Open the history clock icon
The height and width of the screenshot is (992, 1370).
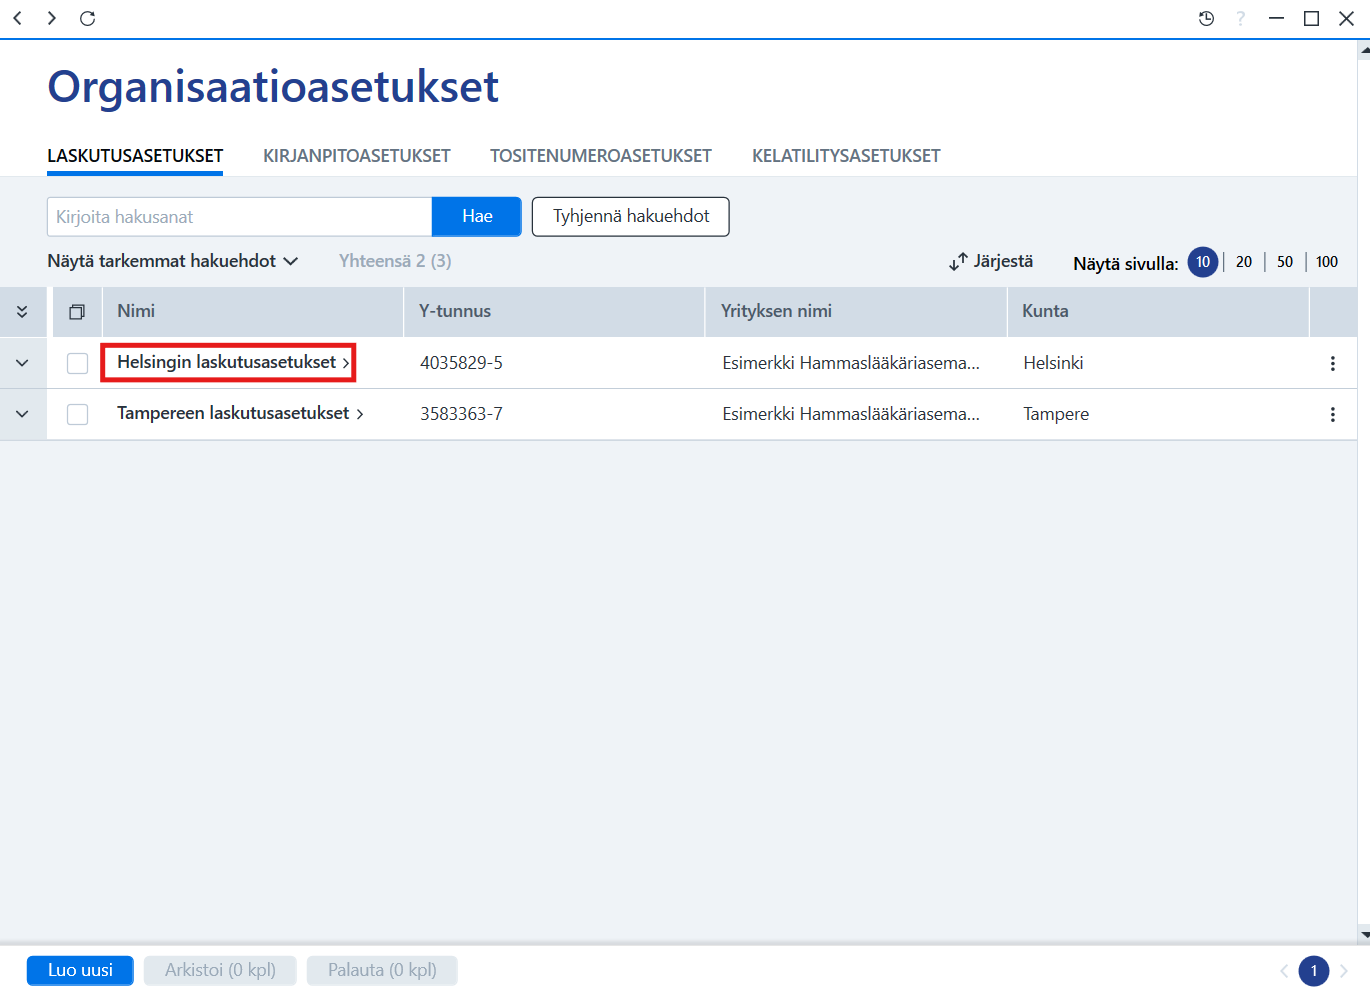[1206, 18]
